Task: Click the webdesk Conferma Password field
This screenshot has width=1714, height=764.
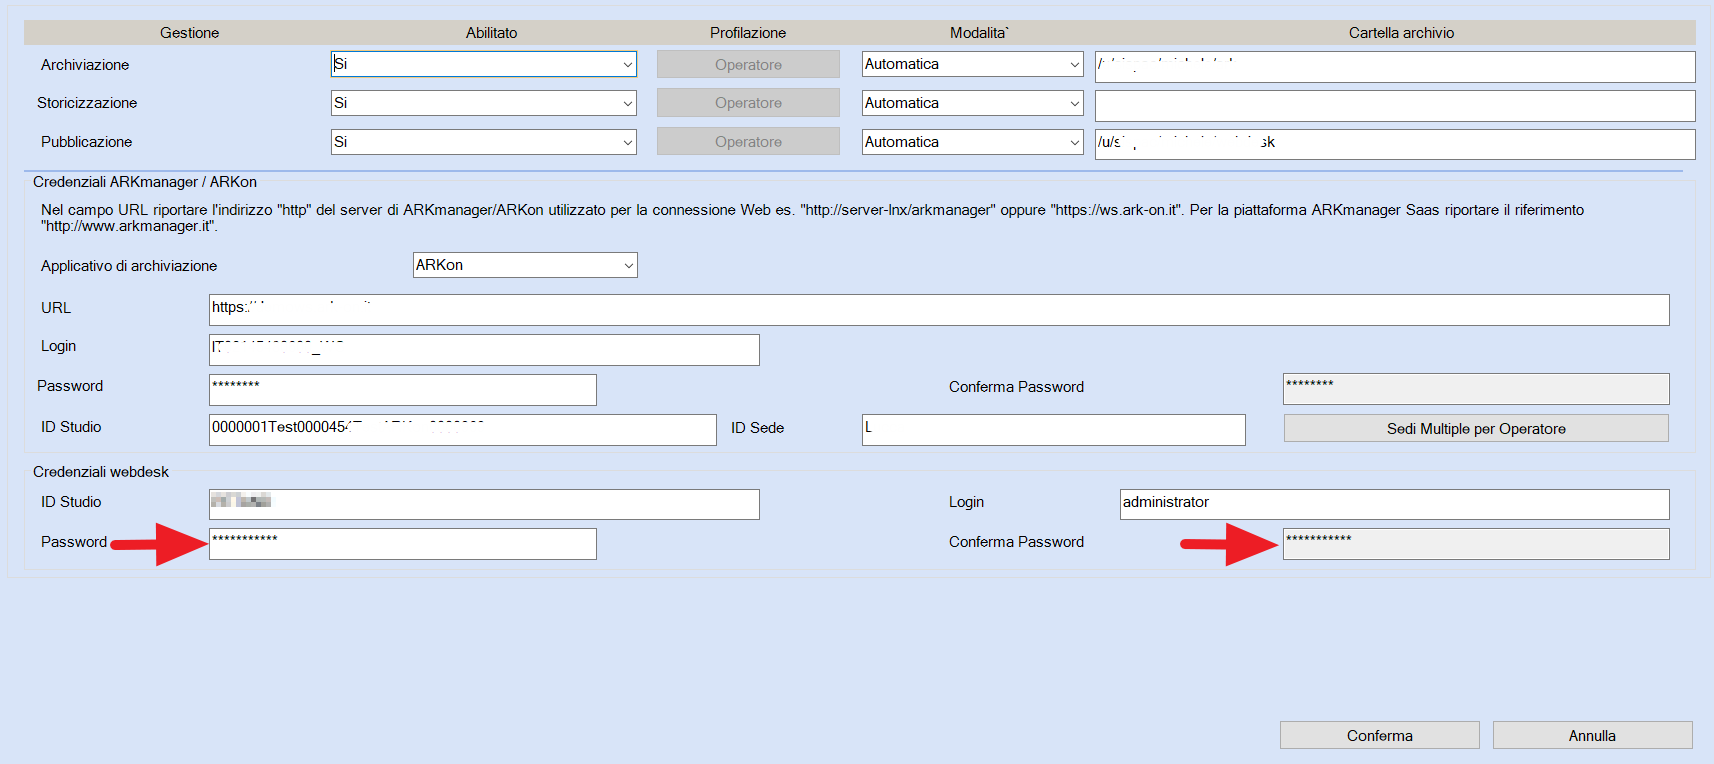Action: point(1476,544)
